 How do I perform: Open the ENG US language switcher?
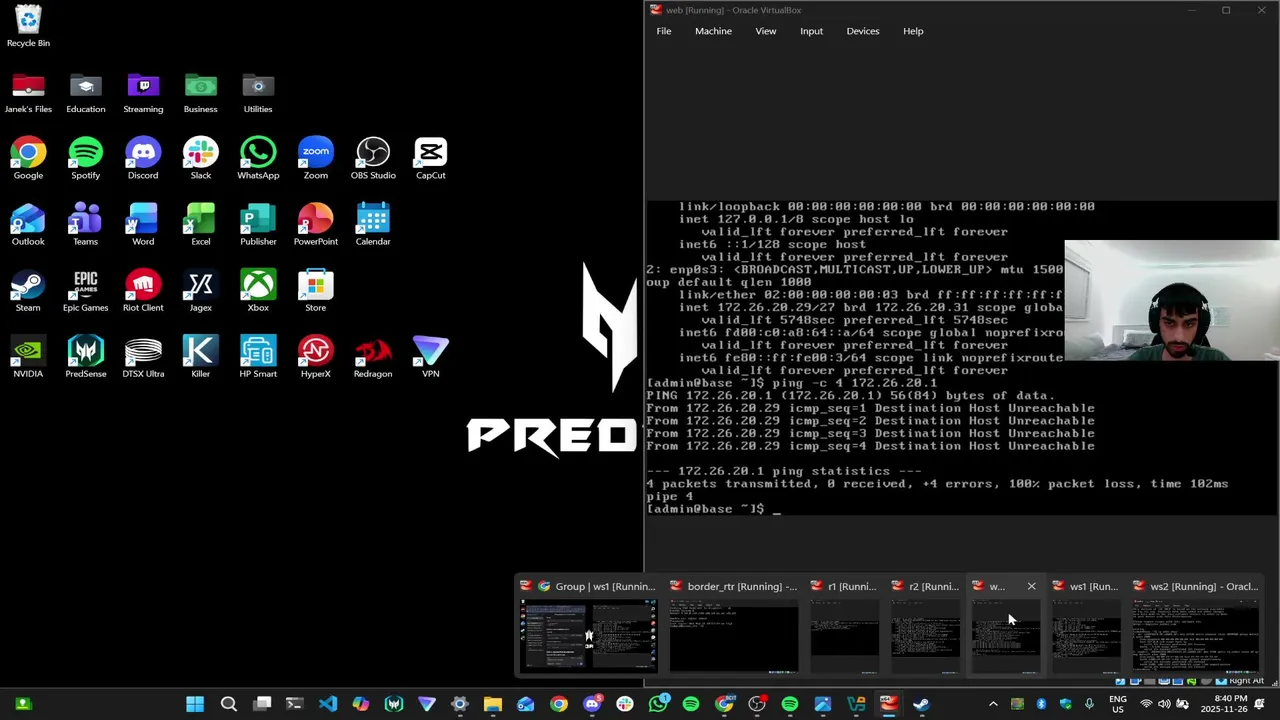pyautogui.click(x=1118, y=704)
